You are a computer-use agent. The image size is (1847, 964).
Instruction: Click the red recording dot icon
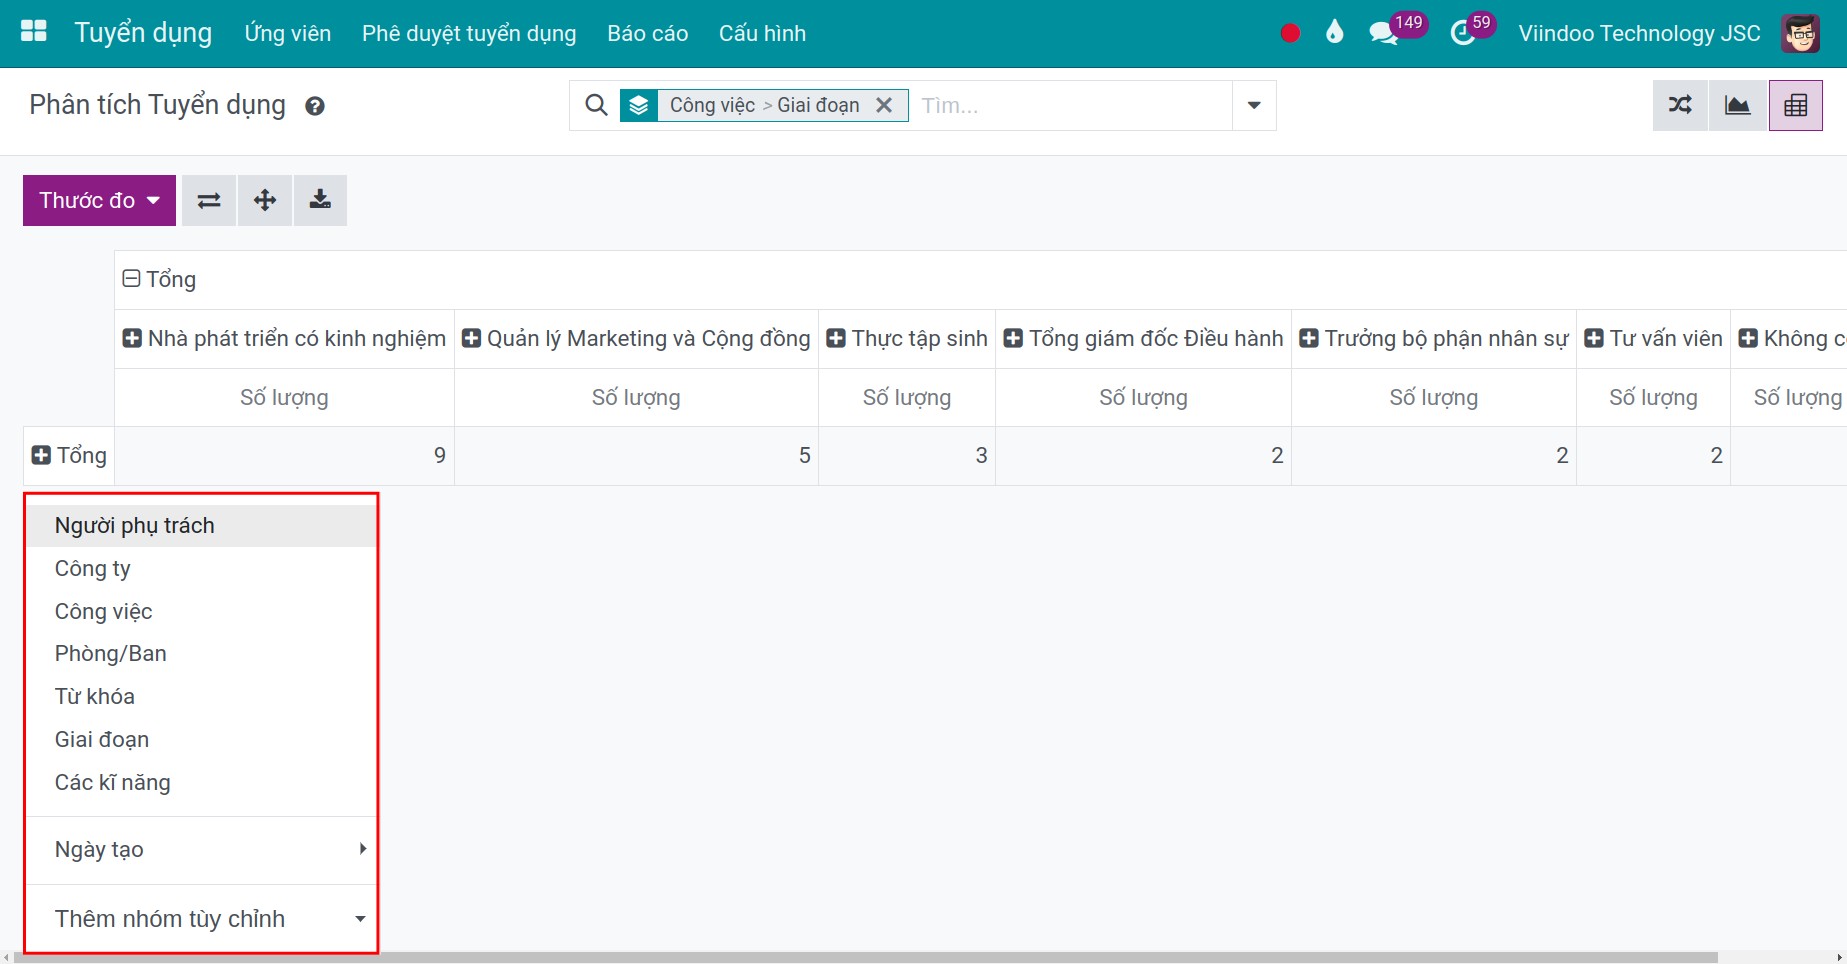tap(1290, 33)
